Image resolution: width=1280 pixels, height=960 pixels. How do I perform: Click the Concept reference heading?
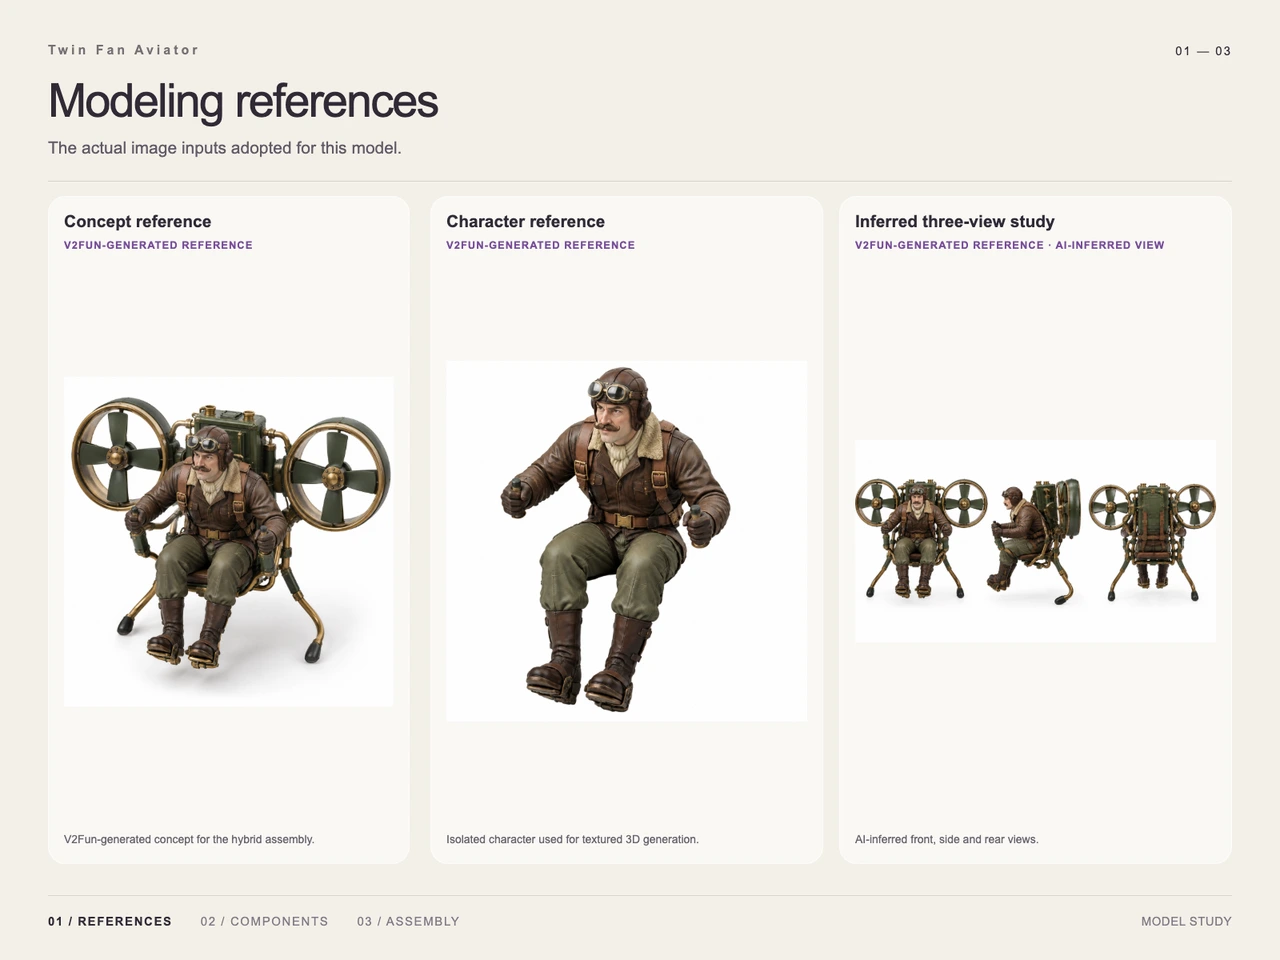pos(138,222)
